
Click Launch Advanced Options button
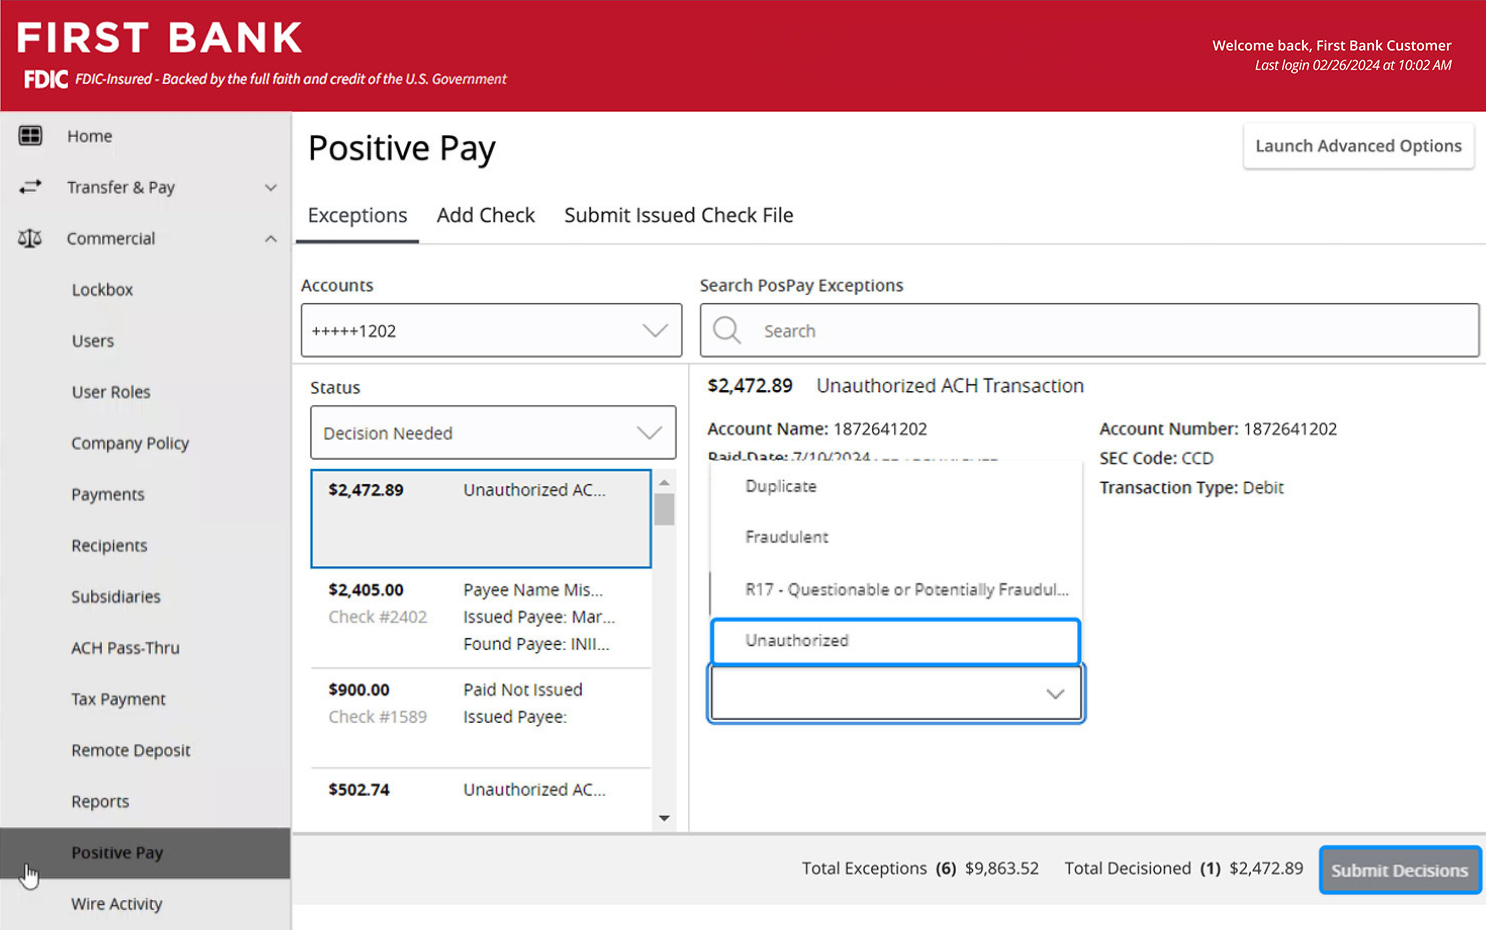click(1357, 146)
